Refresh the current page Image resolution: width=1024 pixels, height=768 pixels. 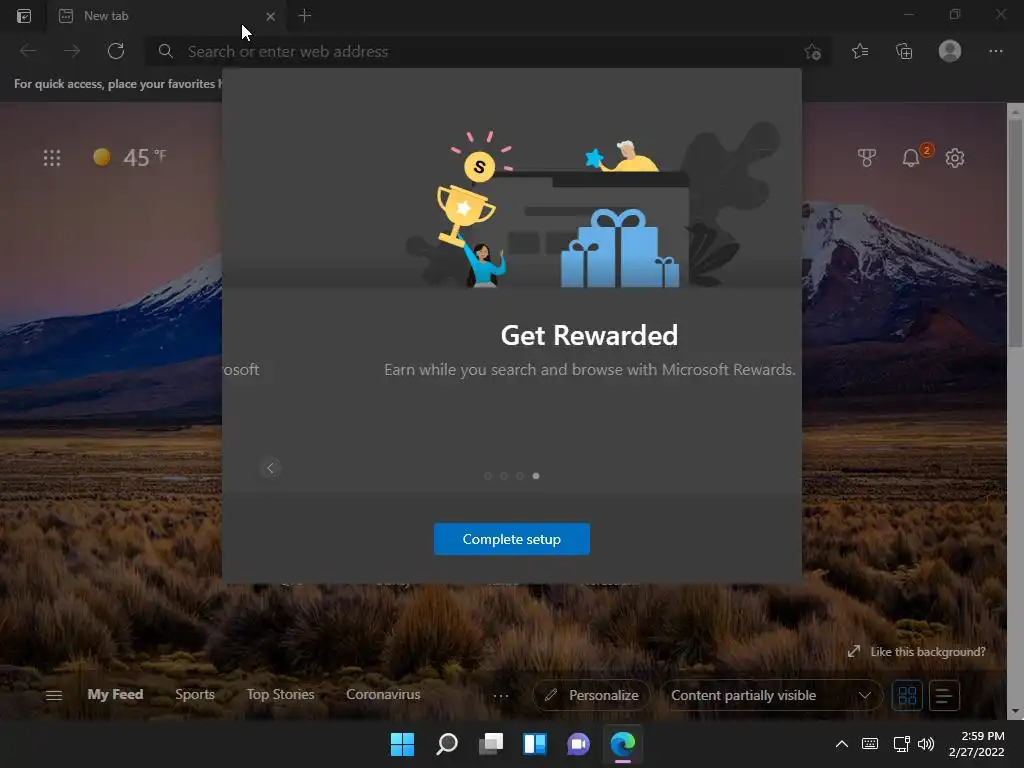click(x=116, y=51)
